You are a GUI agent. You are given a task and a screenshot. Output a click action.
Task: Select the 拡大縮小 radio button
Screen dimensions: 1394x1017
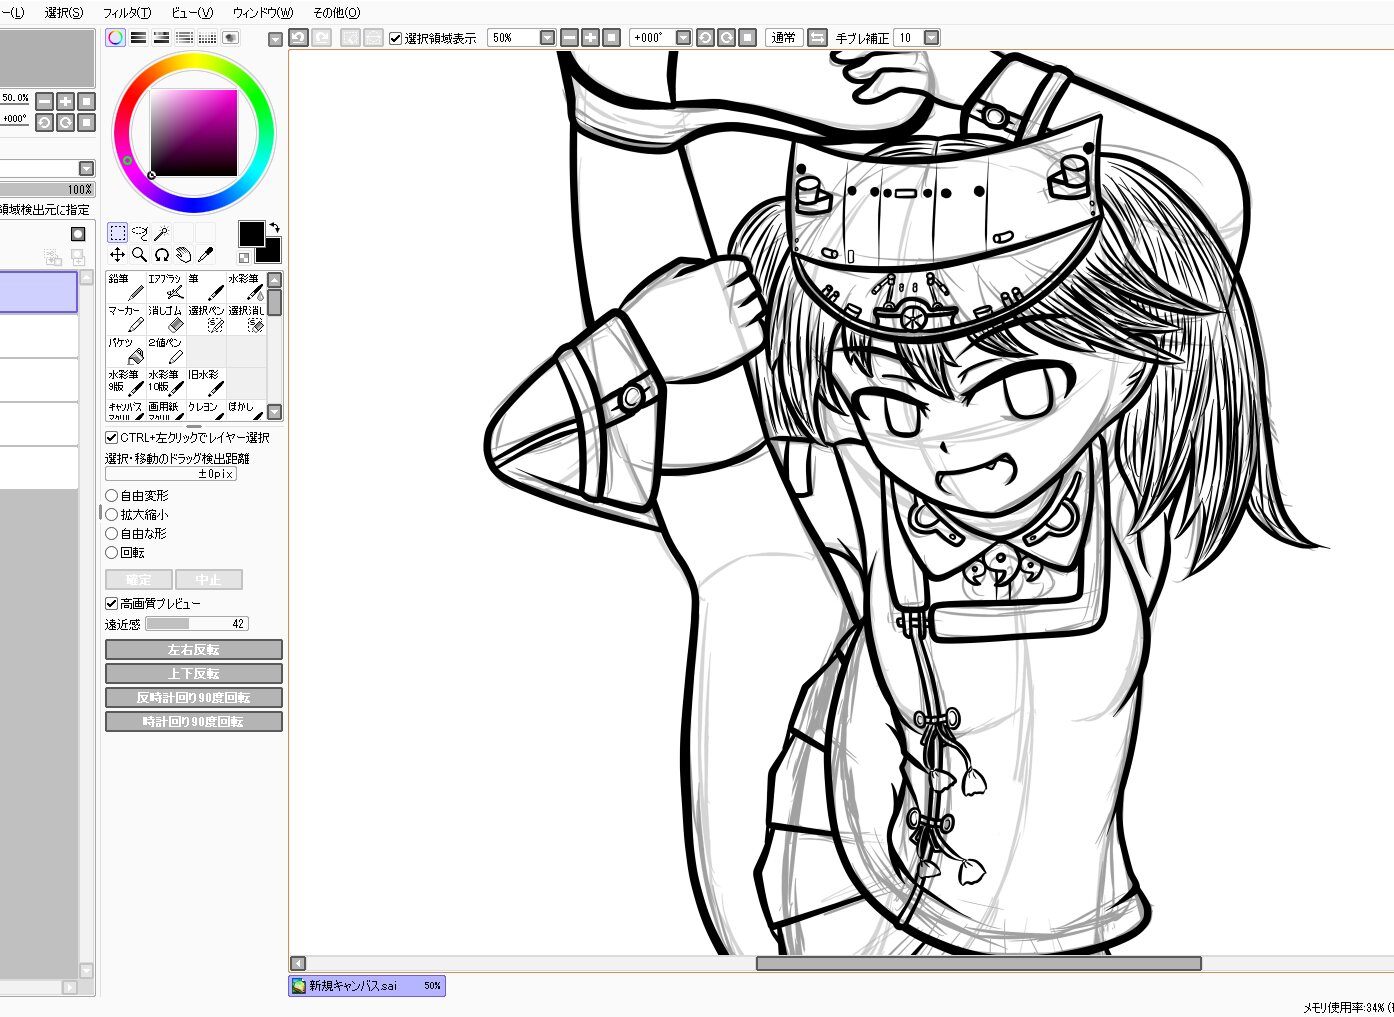(x=112, y=514)
